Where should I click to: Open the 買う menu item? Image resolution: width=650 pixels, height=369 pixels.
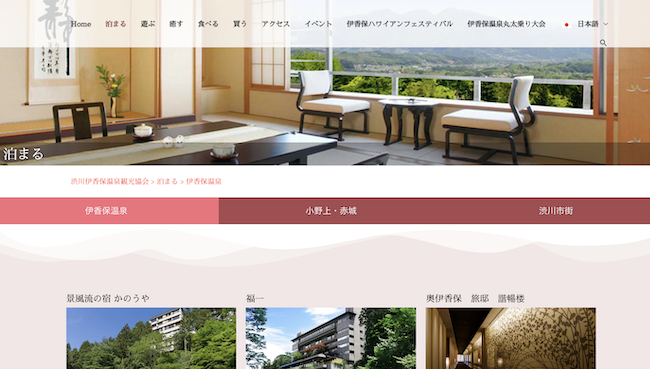pyautogui.click(x=240, y=24)
